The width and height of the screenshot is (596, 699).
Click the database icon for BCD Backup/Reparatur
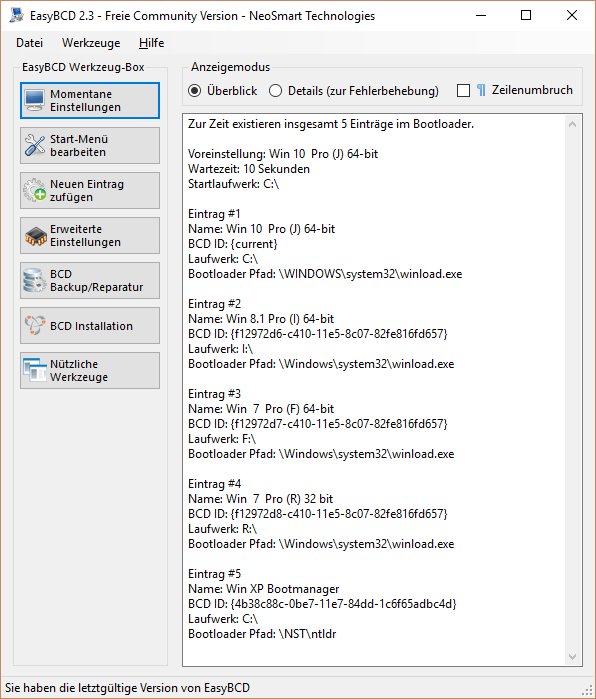click(x=34, y=280)
